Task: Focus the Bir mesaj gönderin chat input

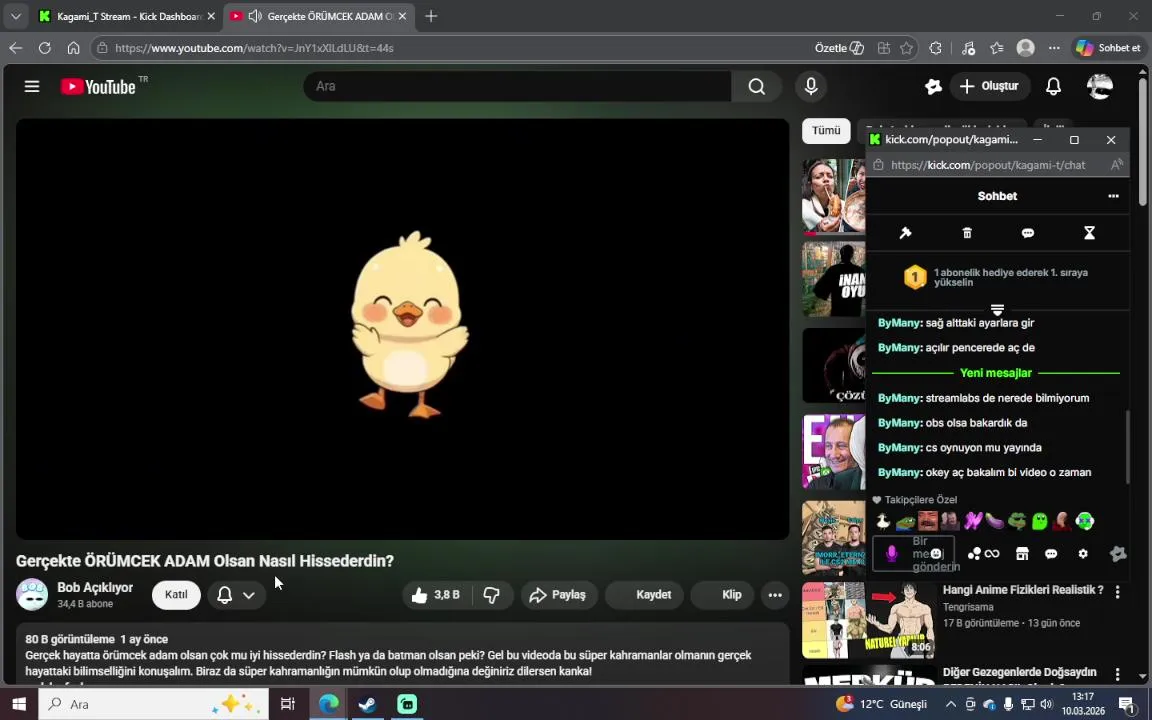Action: coord(913,554)
